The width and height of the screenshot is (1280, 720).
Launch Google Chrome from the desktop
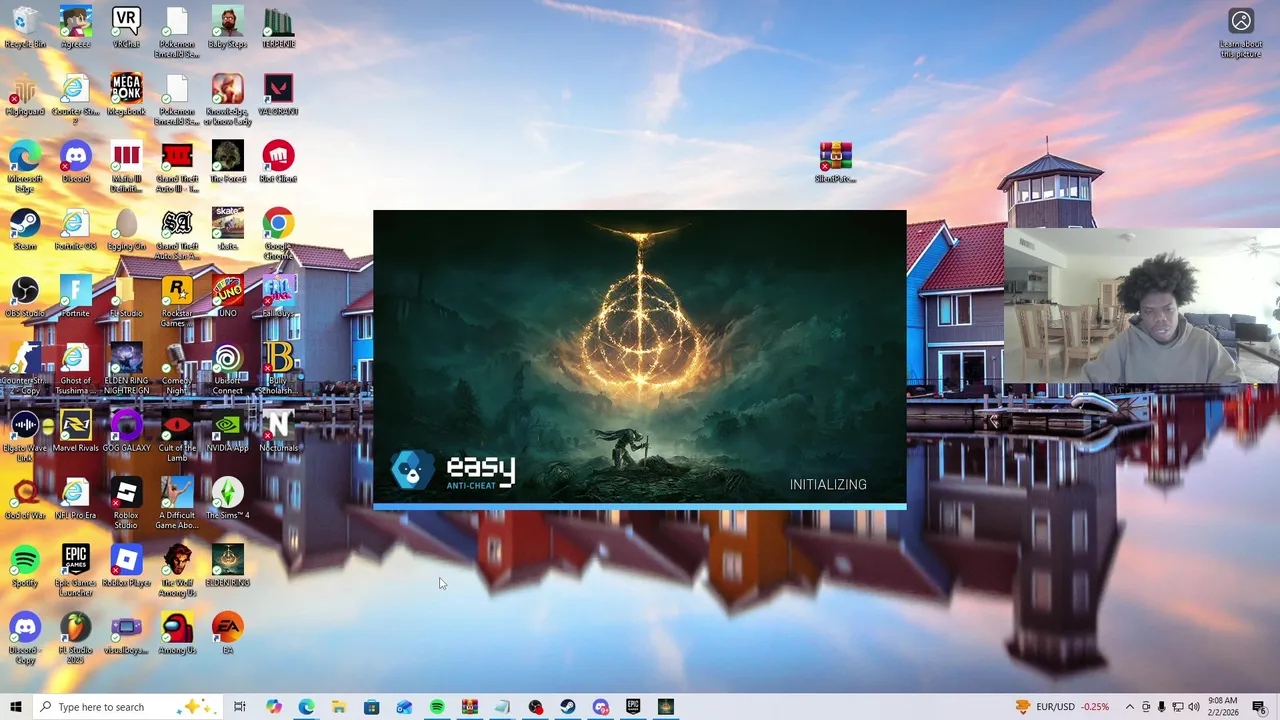(x=278, y=234)
